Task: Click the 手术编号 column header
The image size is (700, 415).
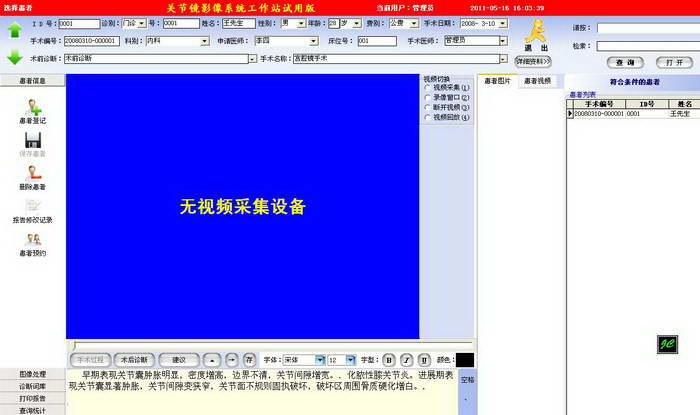Action: tap(599, 104)
